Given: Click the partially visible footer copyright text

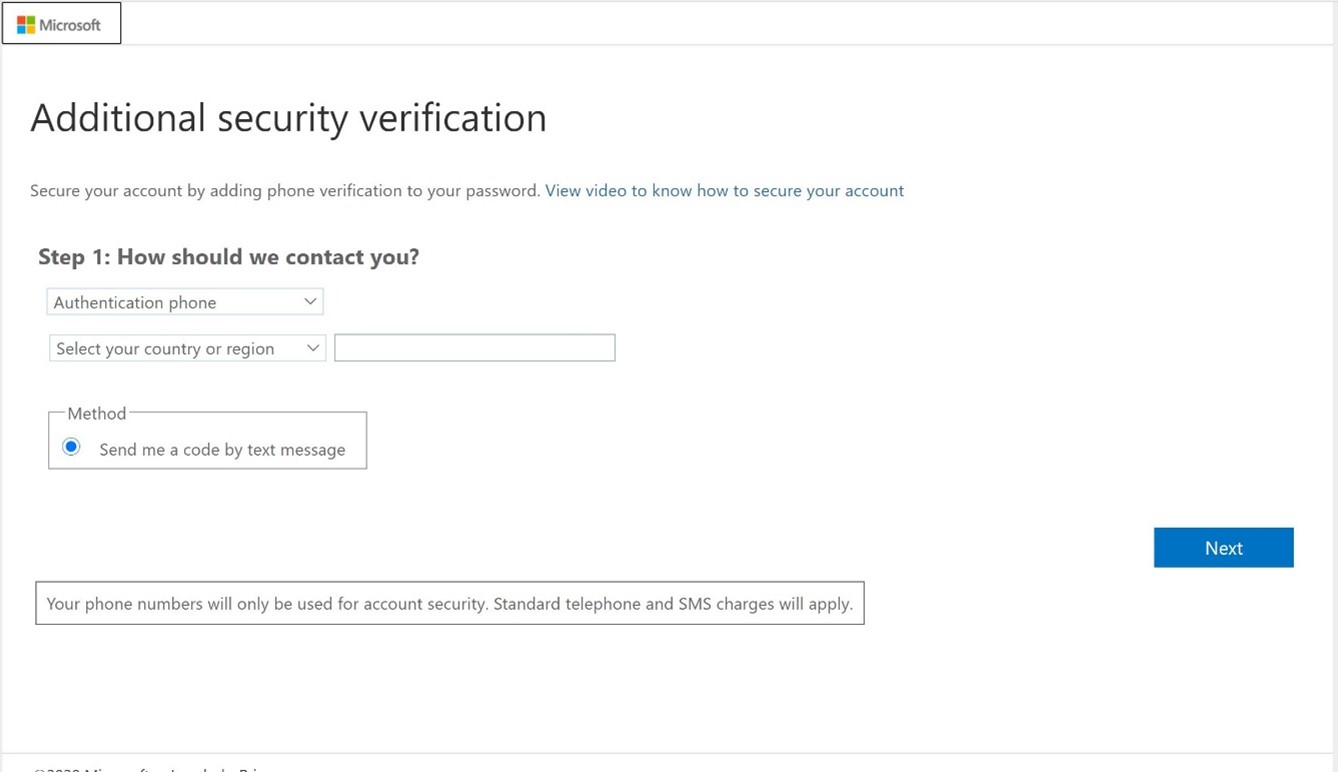Looking at the screenshot, I should pyautogui.click(x=150, y=768).
